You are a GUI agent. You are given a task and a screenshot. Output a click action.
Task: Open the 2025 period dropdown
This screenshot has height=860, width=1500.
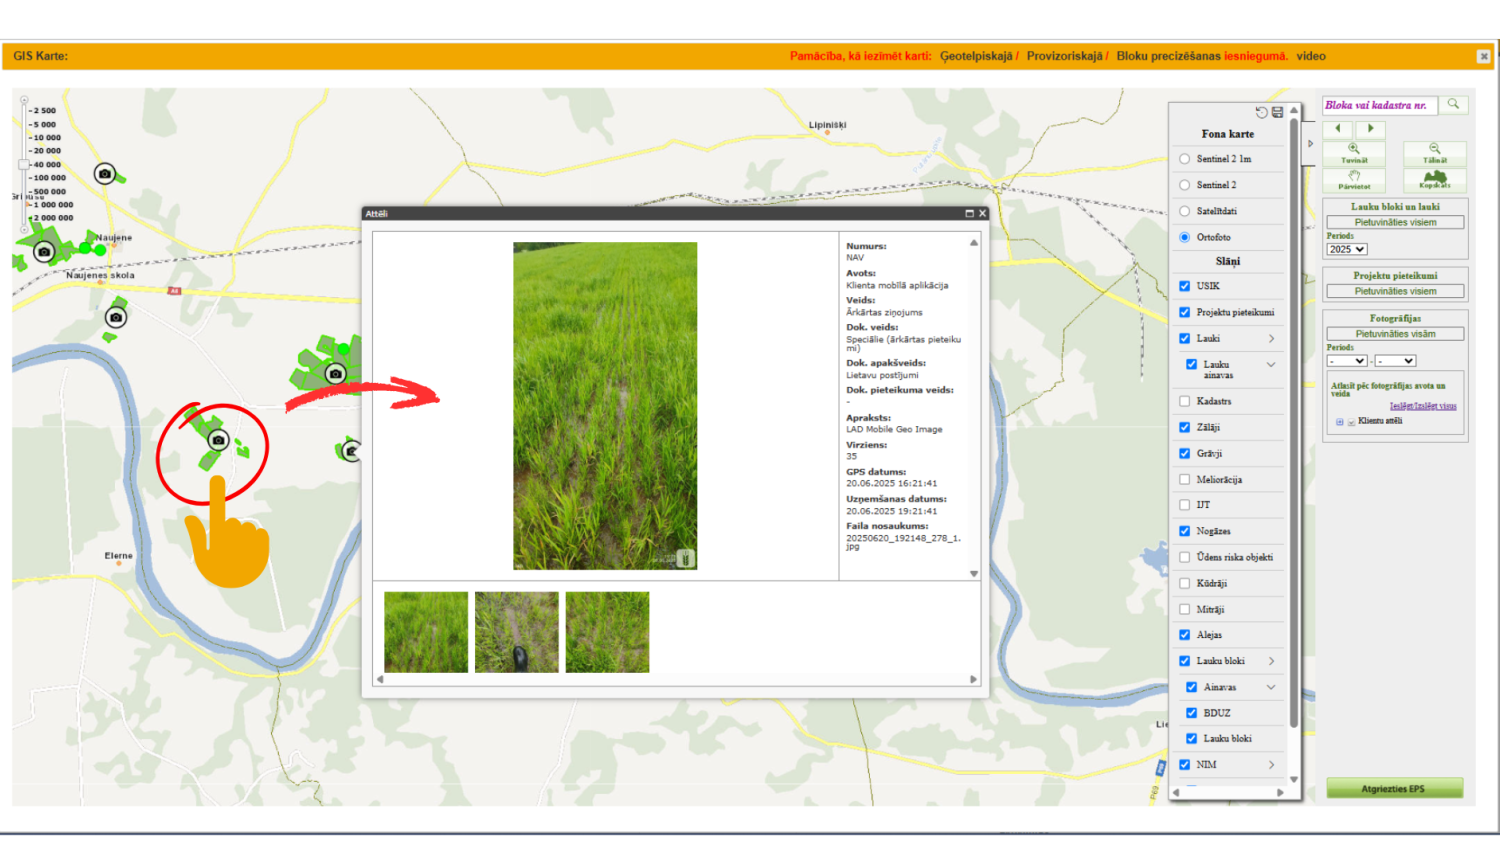point(1346,249)
